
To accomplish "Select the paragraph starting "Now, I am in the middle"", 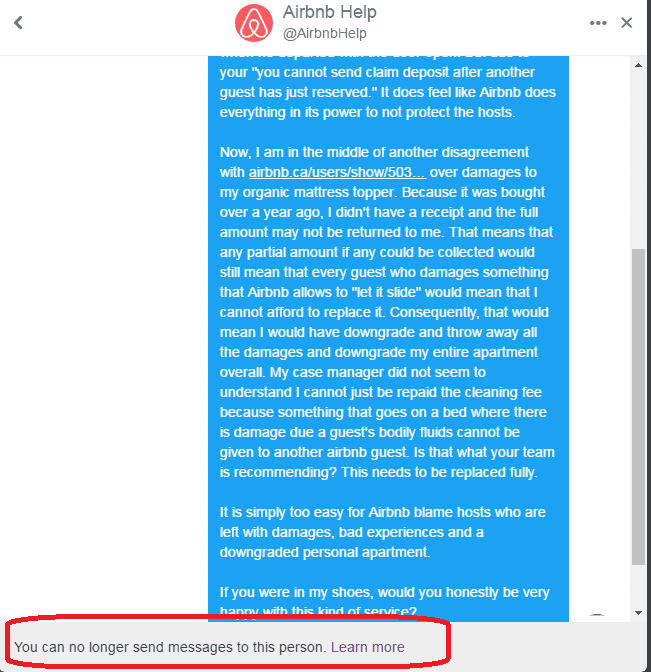I will tap(387, 312).
